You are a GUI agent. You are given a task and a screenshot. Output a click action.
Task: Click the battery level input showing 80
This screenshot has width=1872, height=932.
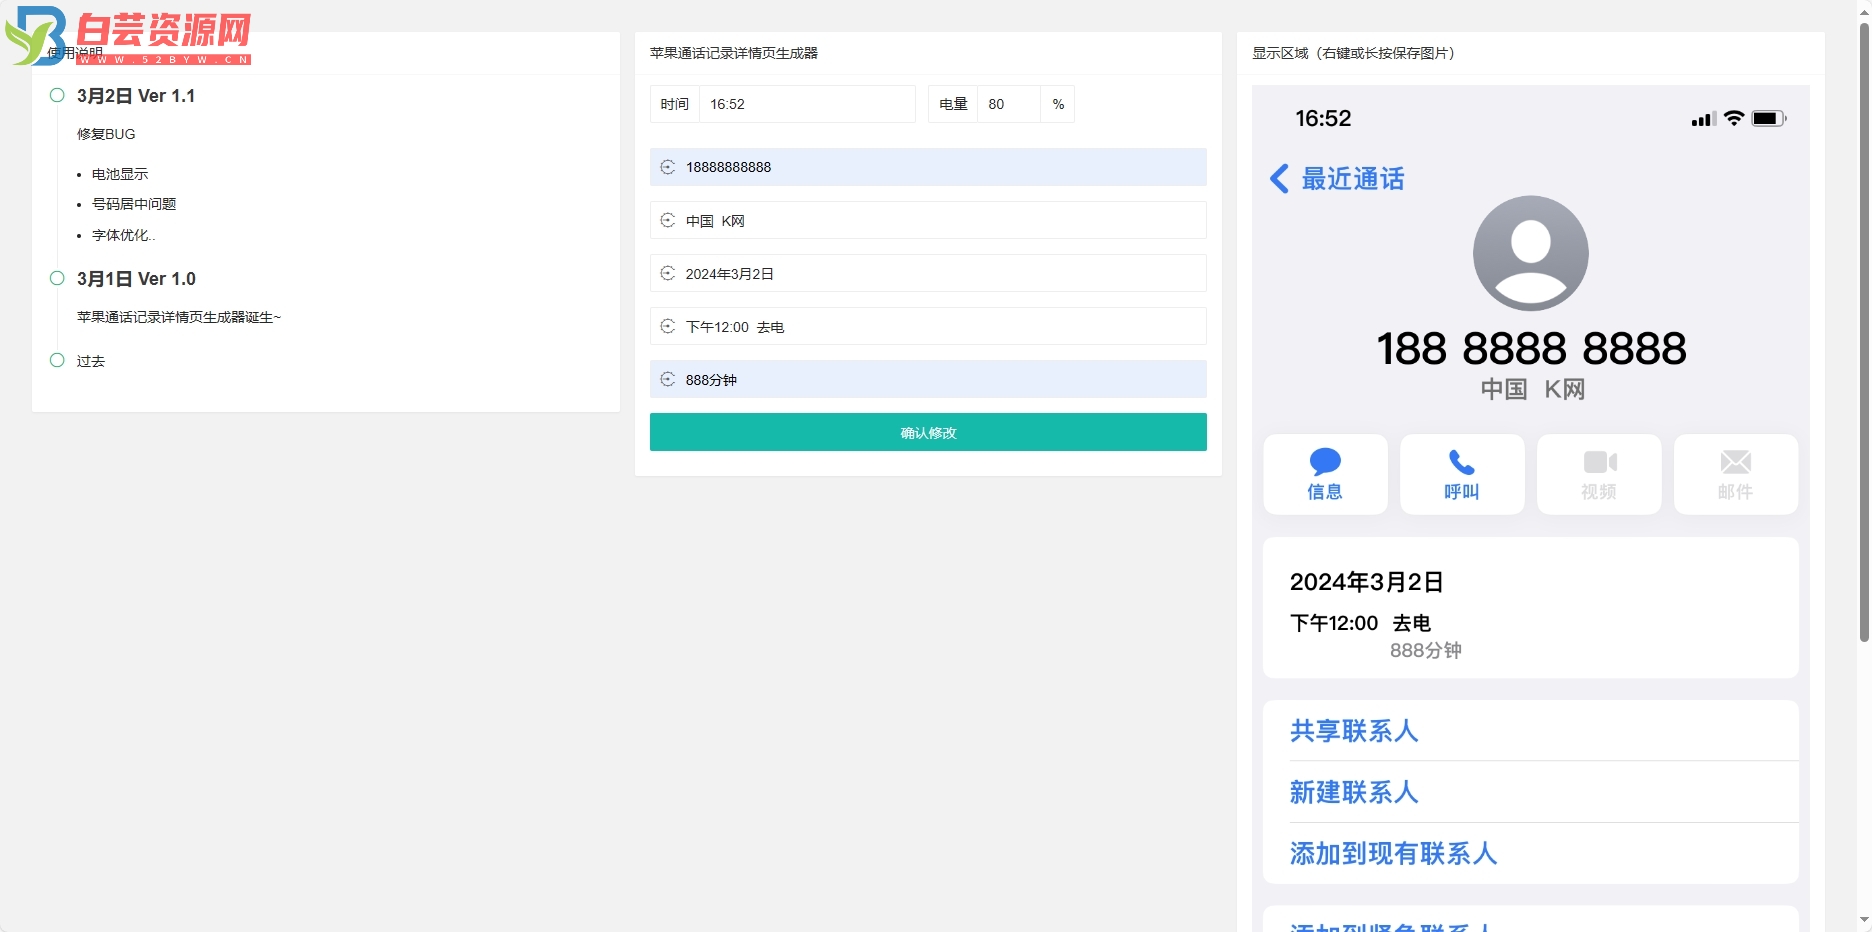pyautogui.click(x=1008, y=104)
